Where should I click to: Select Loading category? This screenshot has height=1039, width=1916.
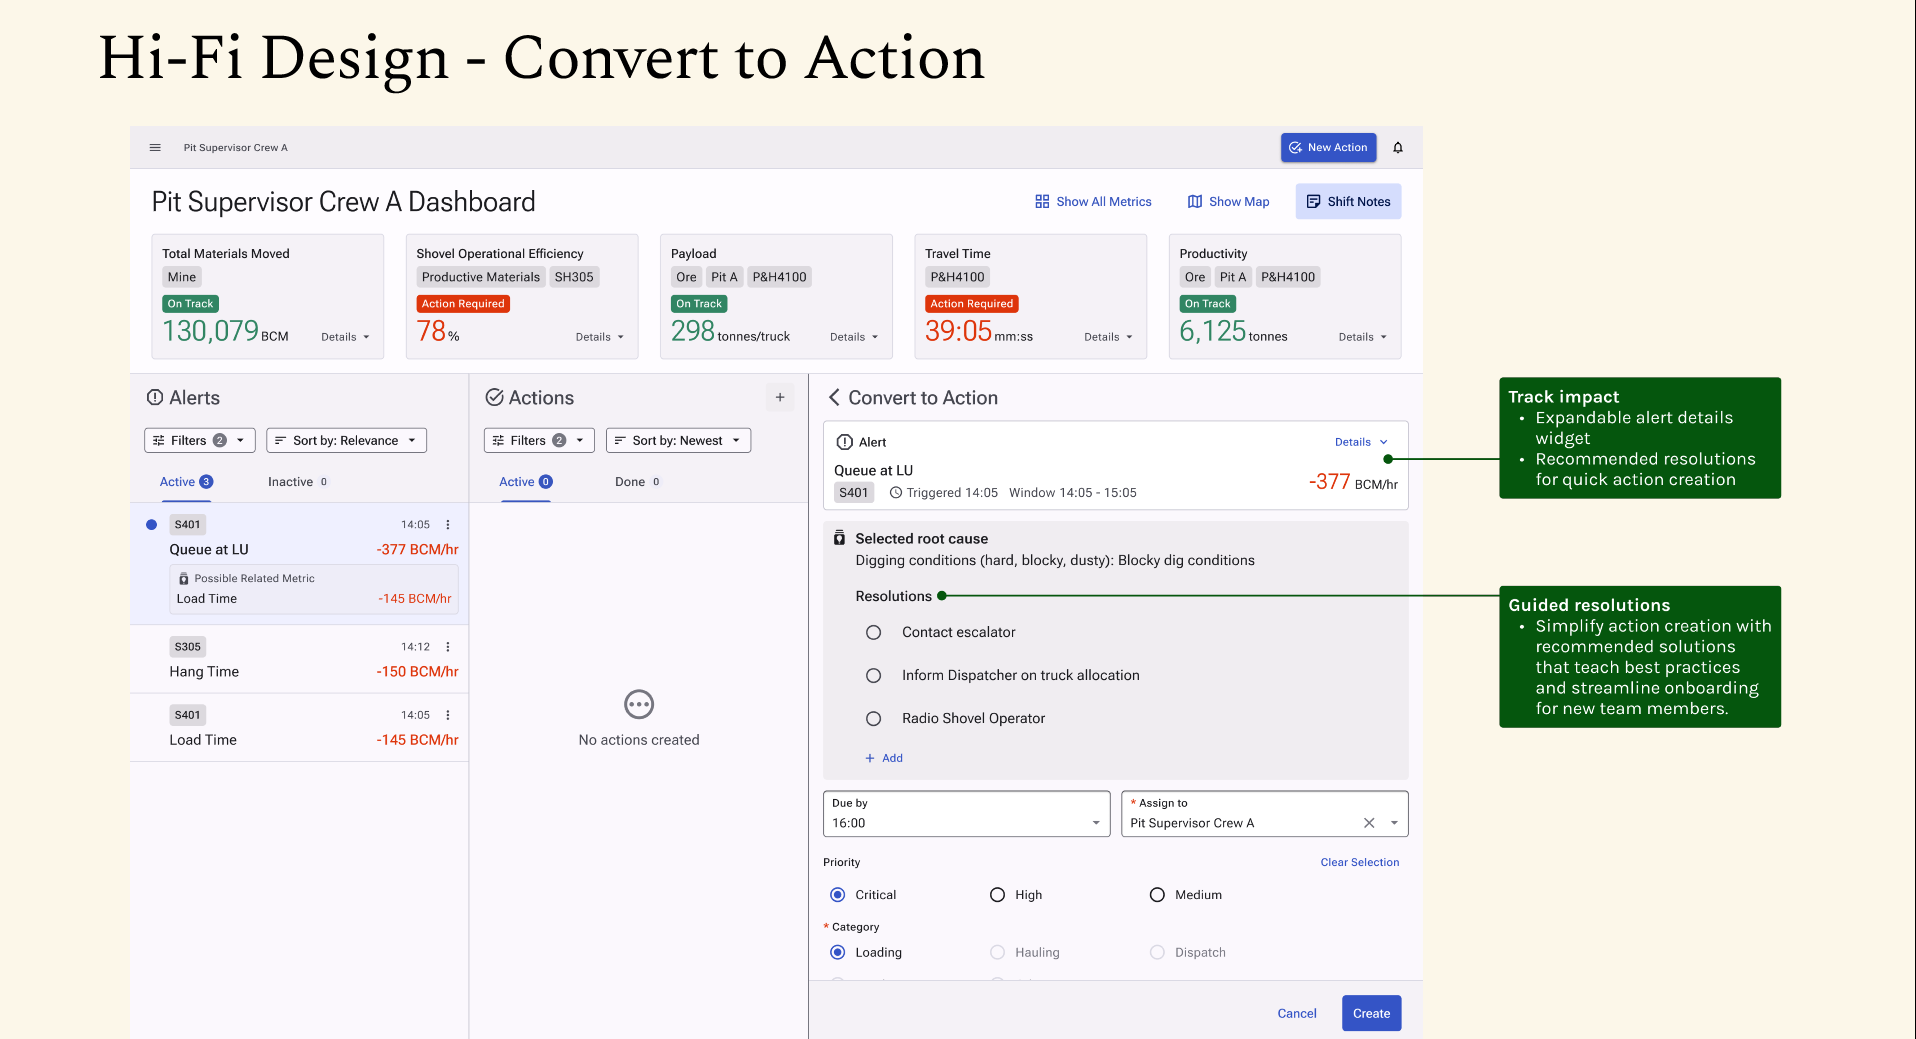pyautogui.click(x=838, y=952)
